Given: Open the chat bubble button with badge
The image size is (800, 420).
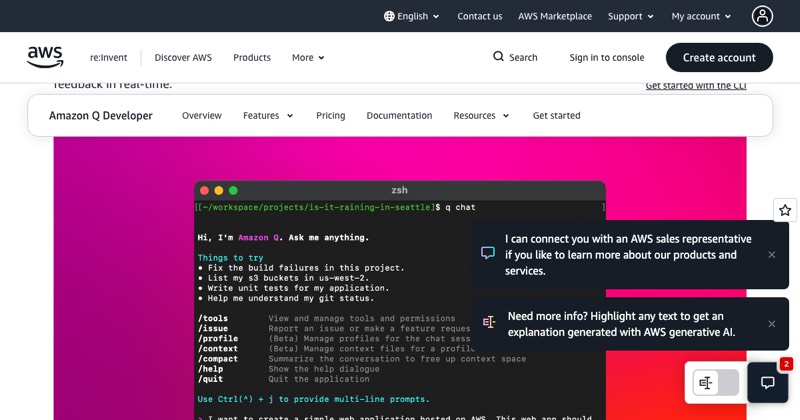Looking at the screenshot, I should 768,382.
